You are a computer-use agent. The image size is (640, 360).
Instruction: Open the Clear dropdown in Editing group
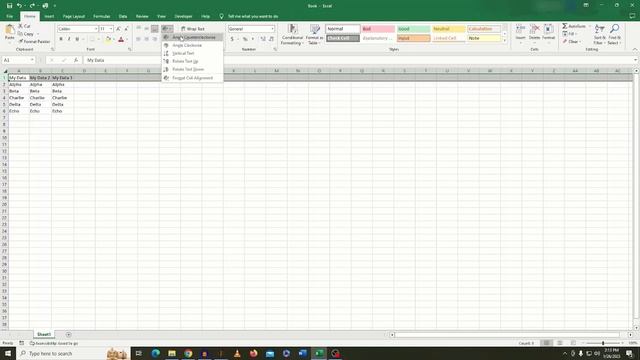[x=571, y=42]
